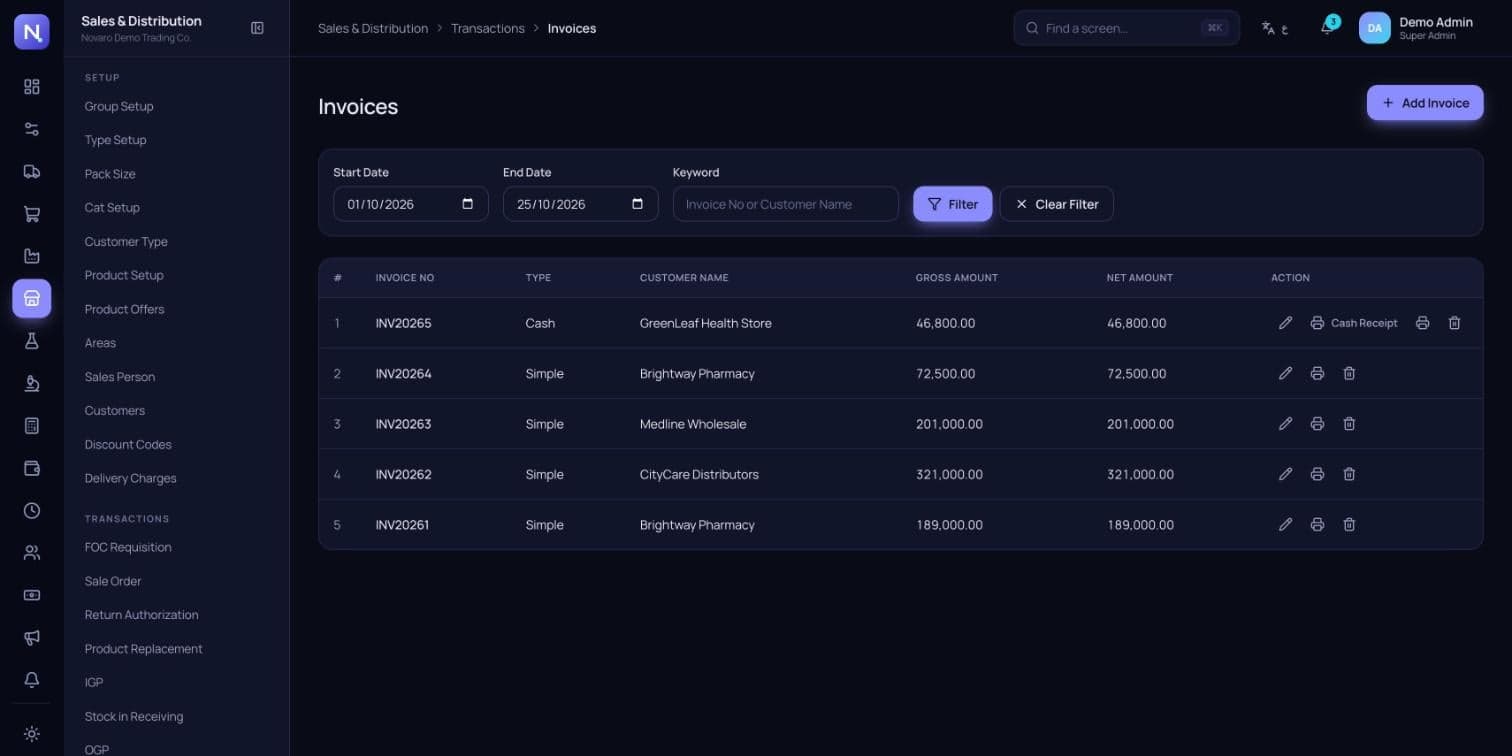Open the flask lab module icon
Screen dimensions: 1512x756
point(32,341)
